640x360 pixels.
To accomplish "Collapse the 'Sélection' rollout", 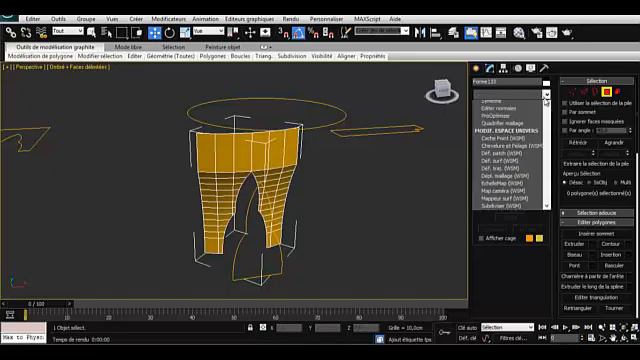I will (x=597, y=81).
